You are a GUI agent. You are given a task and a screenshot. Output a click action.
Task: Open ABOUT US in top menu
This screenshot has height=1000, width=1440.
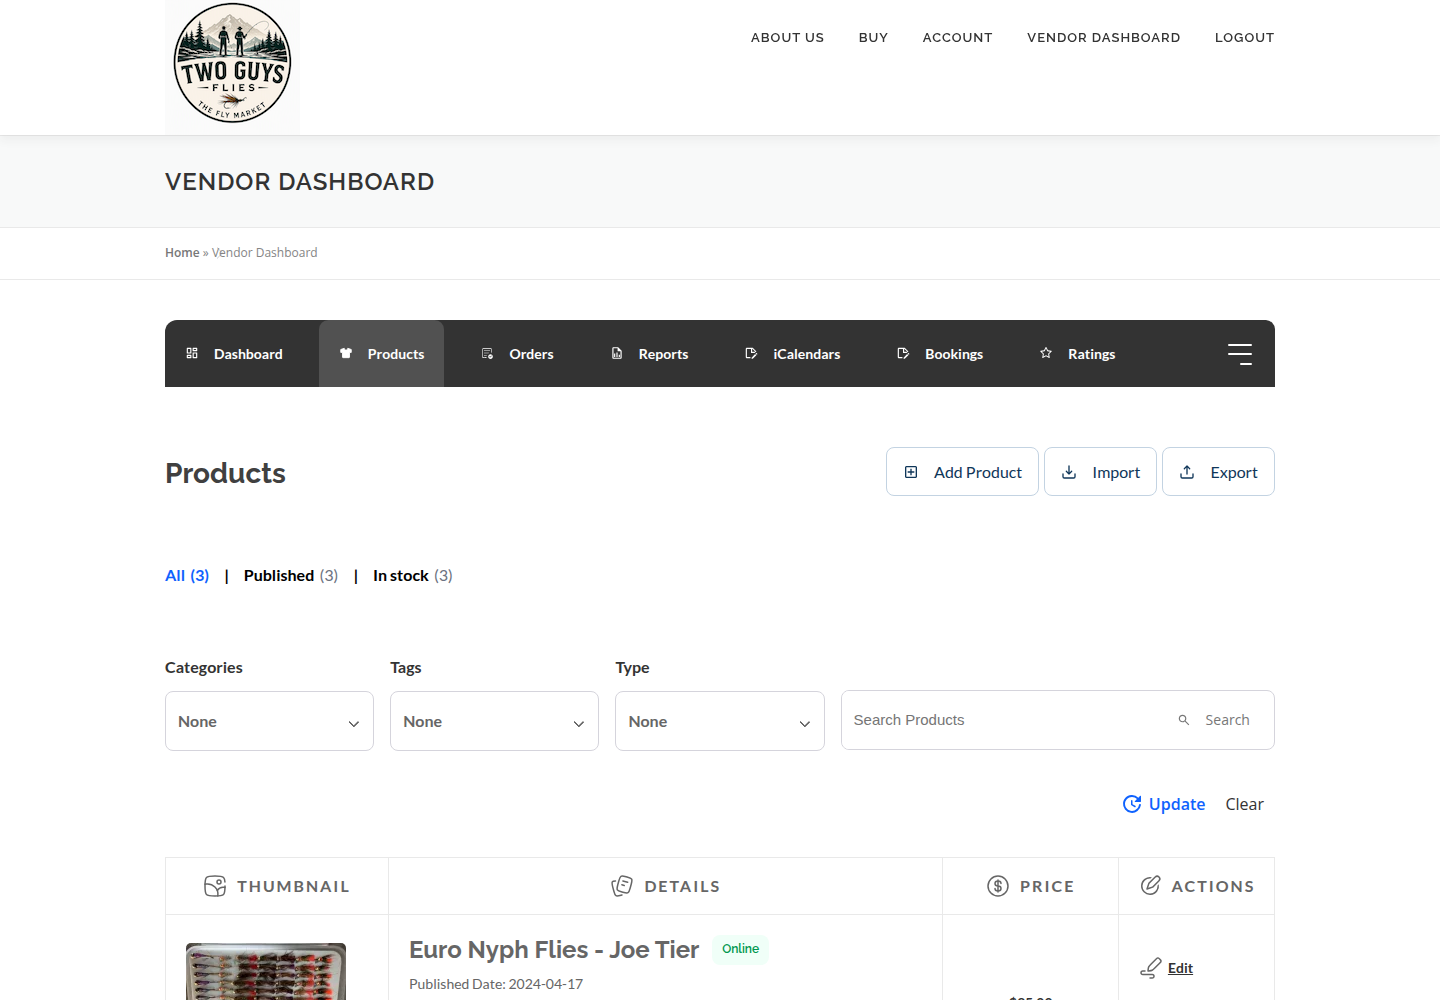[x=788, y=37]
